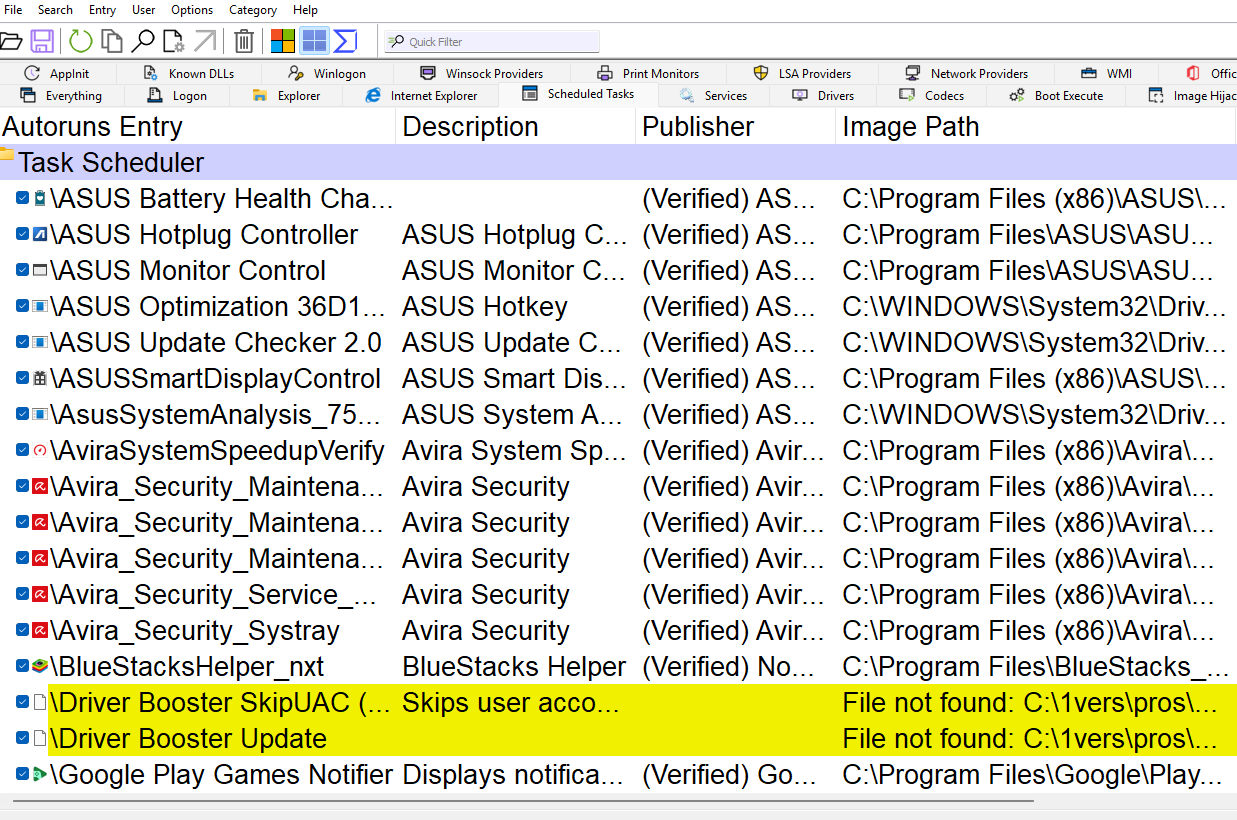The height and width of the screenshot is (820, 1237).
Task: Click the ASUS Hotplug Controller row icon
Action: click(40, 235)
